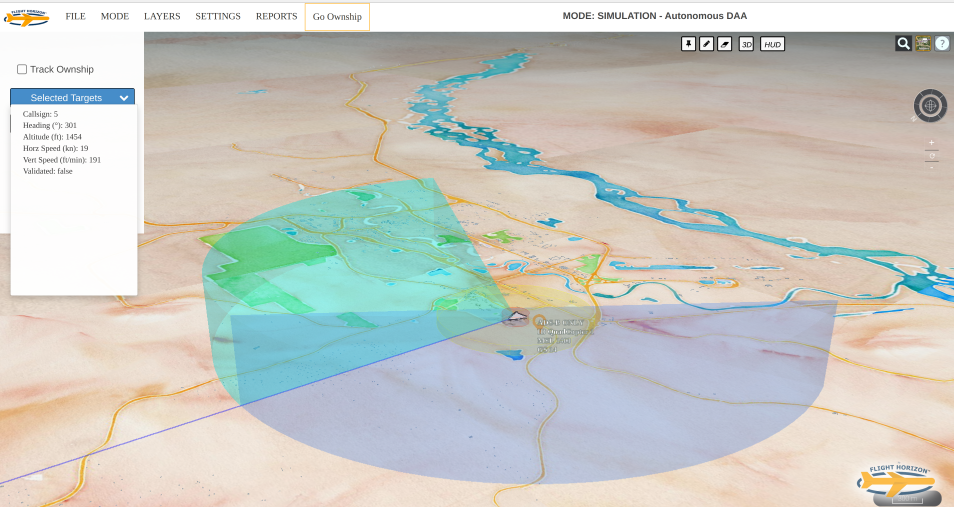The height and width of the screenshot is (507, 954).
Task: Open the LAYERS menu
Action: click(162, 16)
